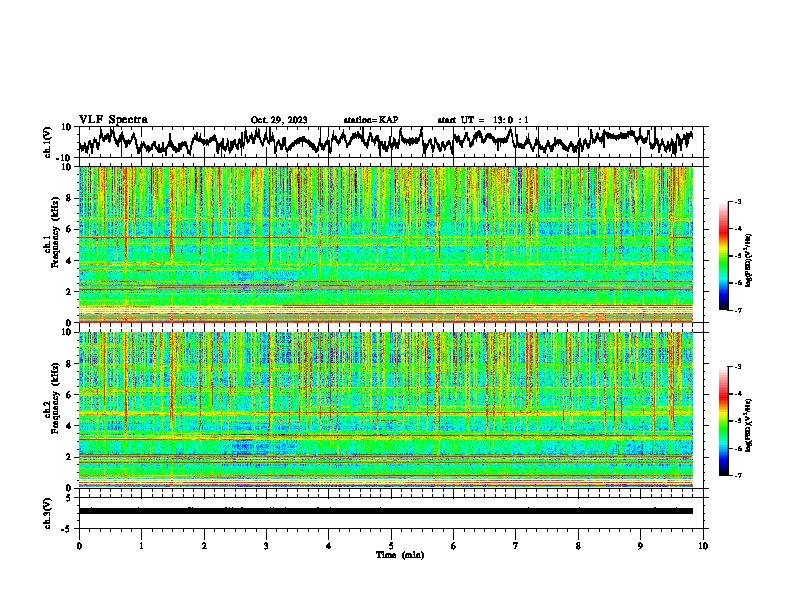The width and height of the screenshot is (792, 612).
Task: Click the "10" tick on the time axis
Action: point(703,546)
